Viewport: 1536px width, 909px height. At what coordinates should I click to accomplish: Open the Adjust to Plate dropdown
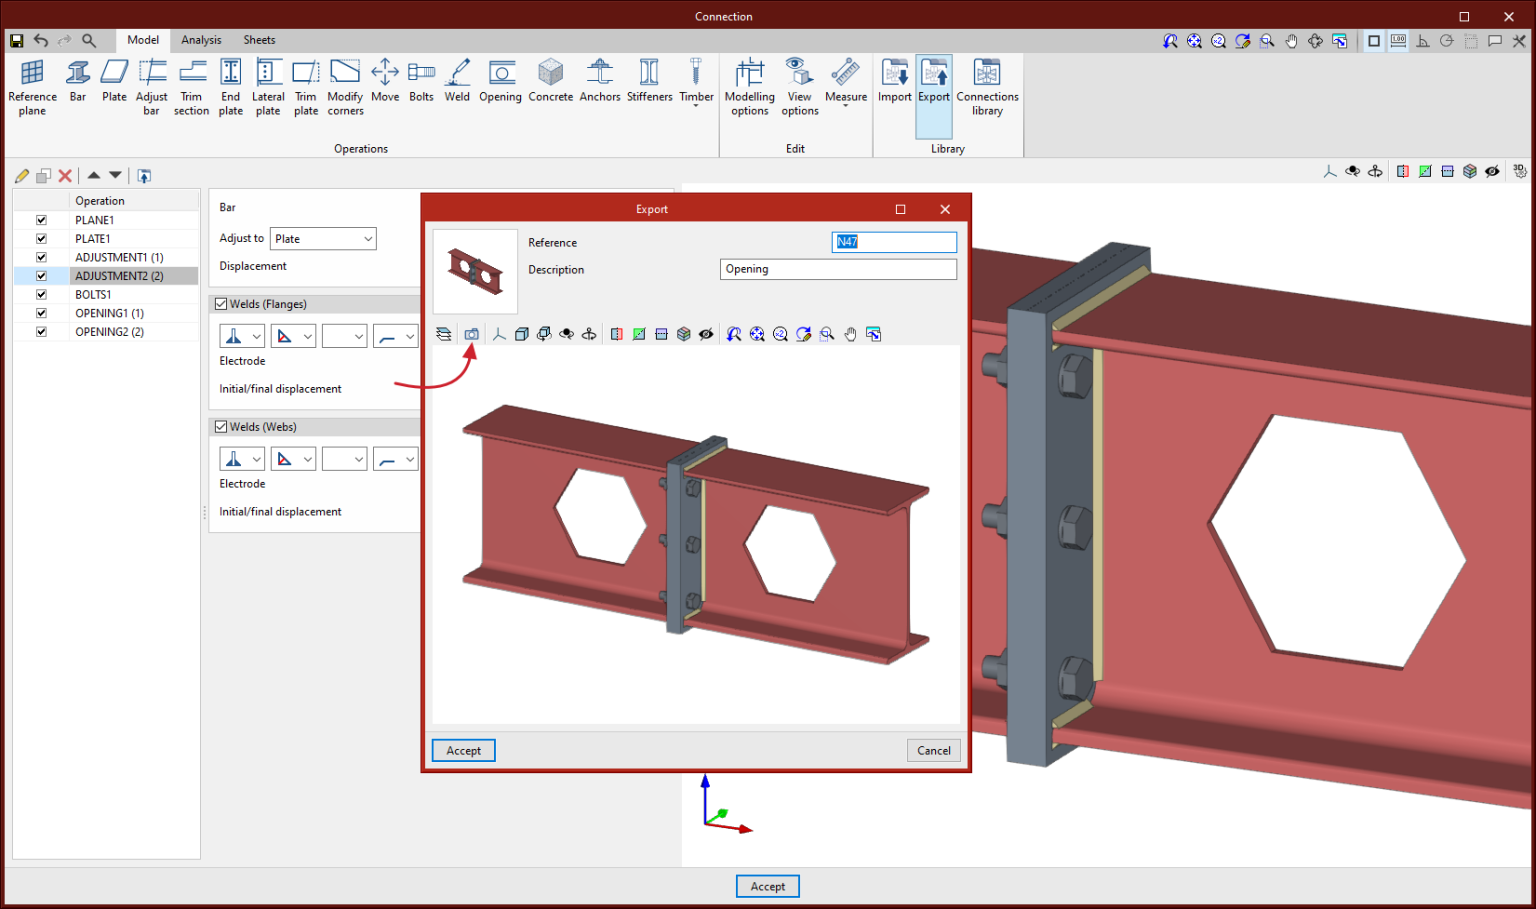(x=323, y=239)
